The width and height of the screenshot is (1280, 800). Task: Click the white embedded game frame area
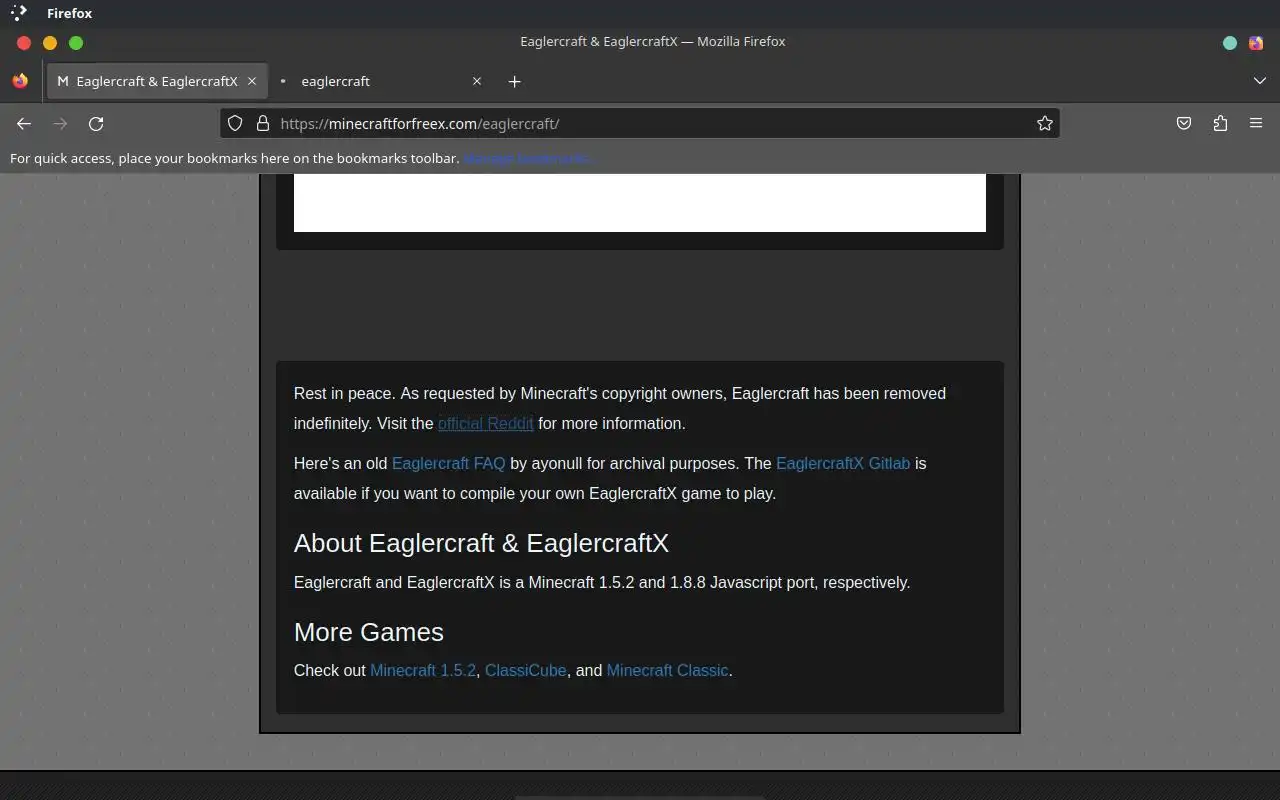click(x=640, y=203)
